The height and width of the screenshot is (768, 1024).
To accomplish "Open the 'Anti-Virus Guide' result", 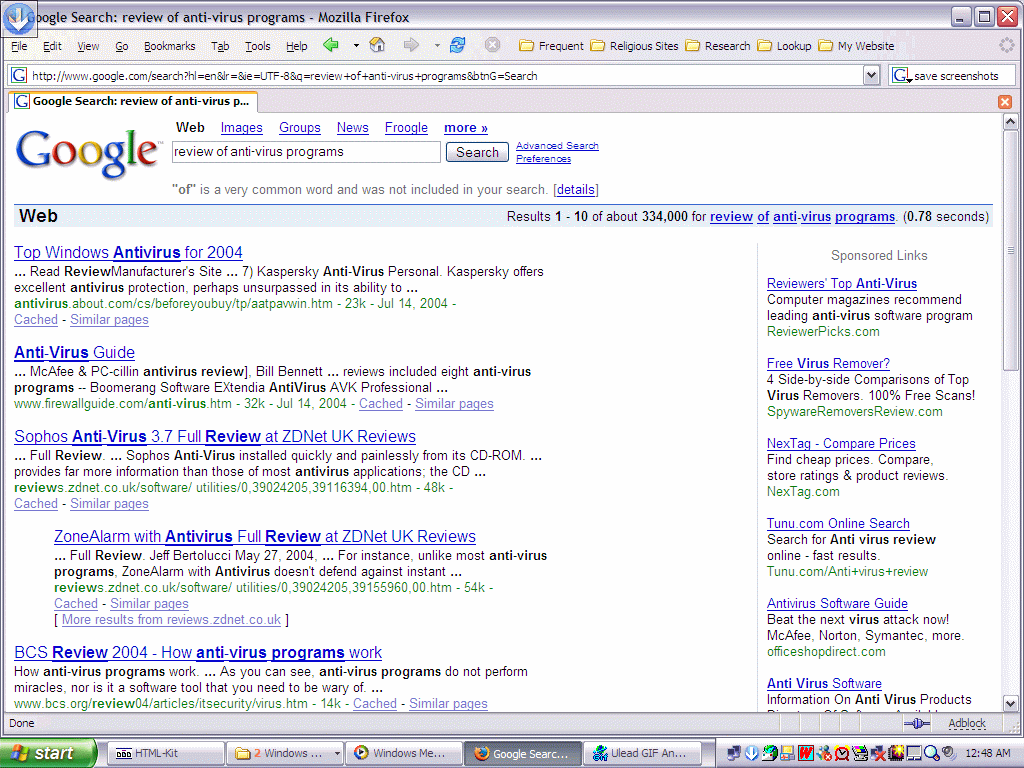I will tap(74, 353).
